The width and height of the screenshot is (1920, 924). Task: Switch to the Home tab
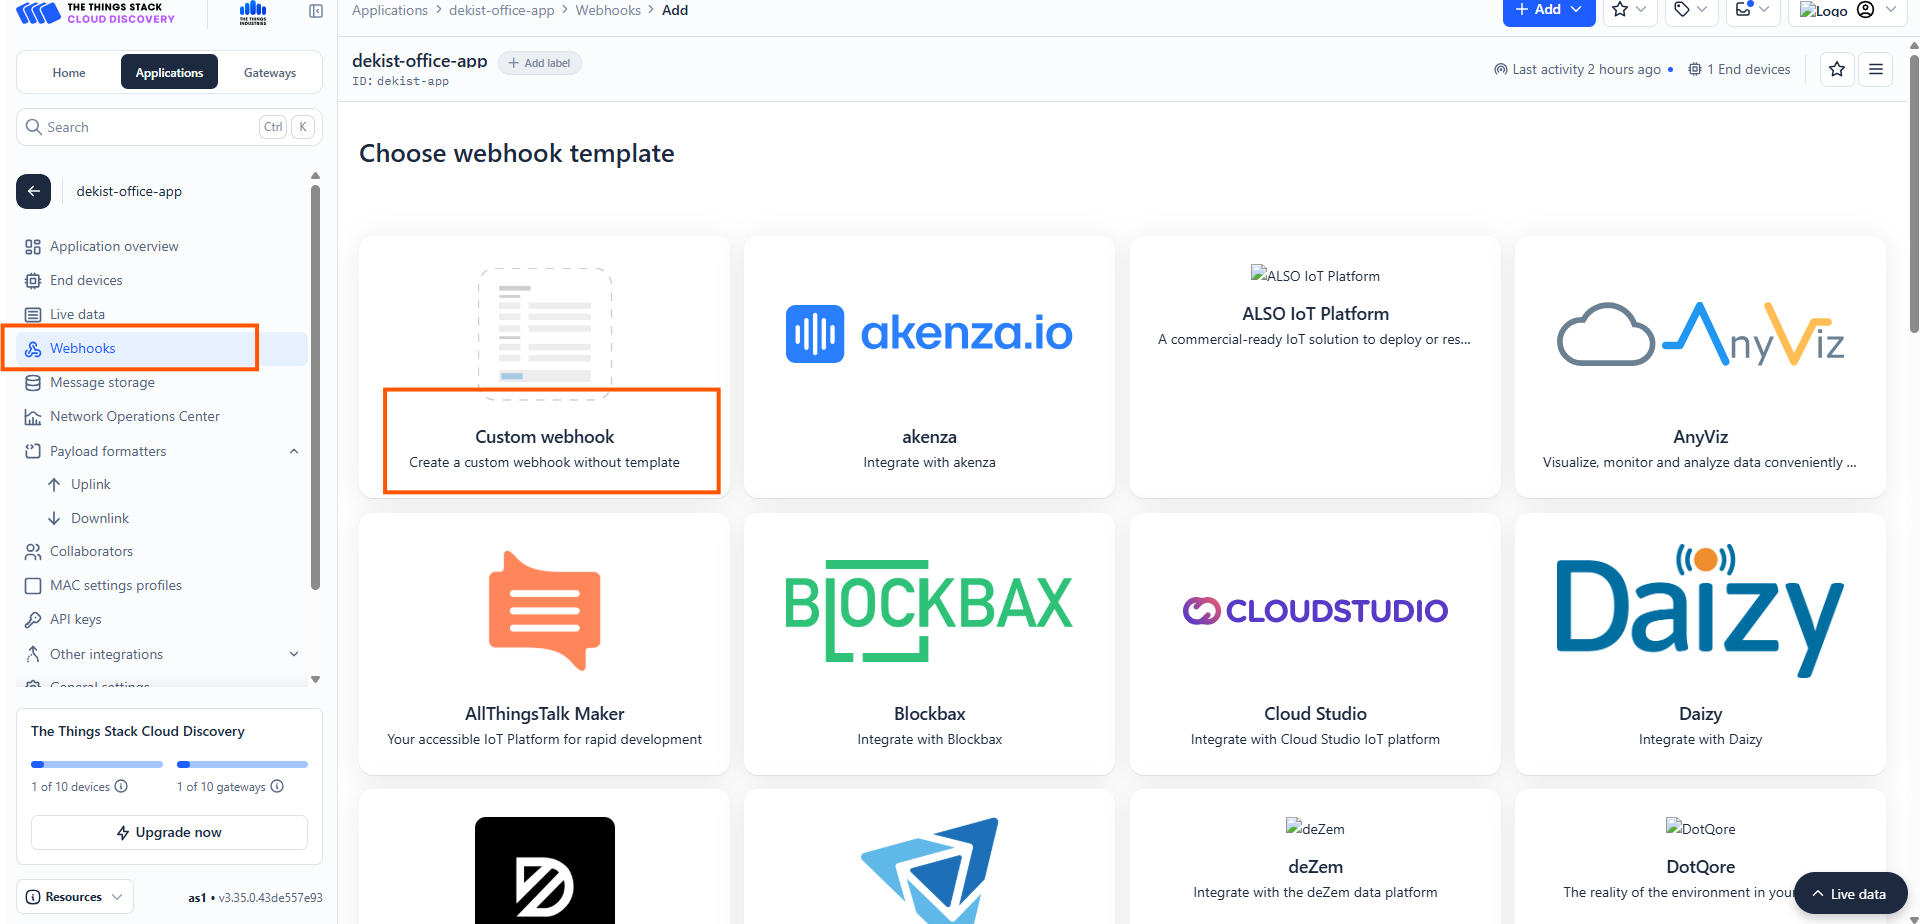[x=69, y=73]
